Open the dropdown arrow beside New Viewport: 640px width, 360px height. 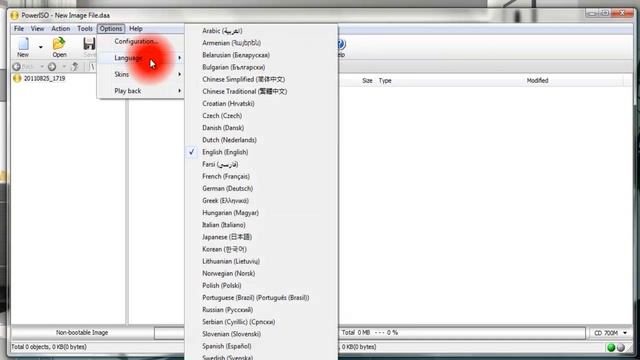pos(40,47)
